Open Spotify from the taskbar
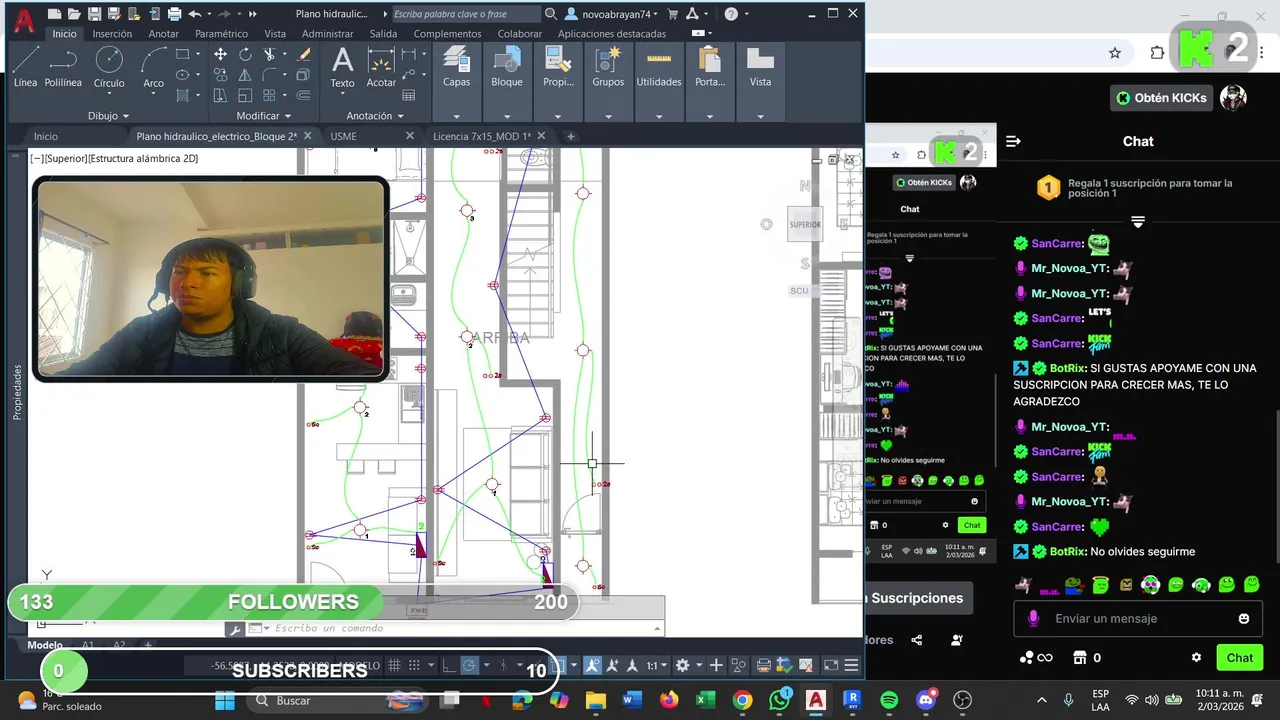 pos(889,701)
